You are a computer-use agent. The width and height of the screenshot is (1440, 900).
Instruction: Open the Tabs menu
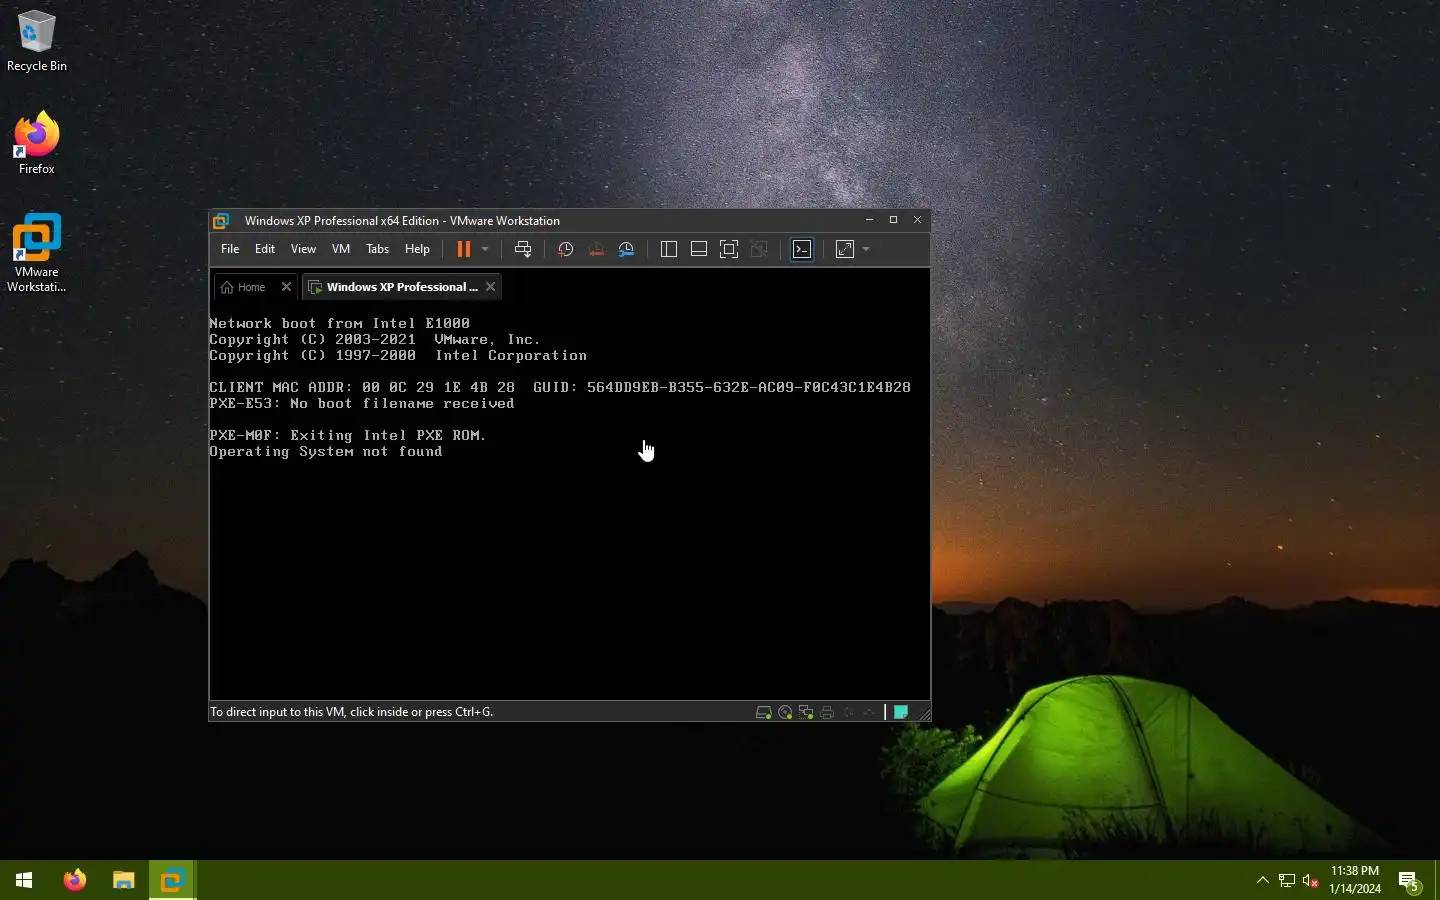(378, 249)
